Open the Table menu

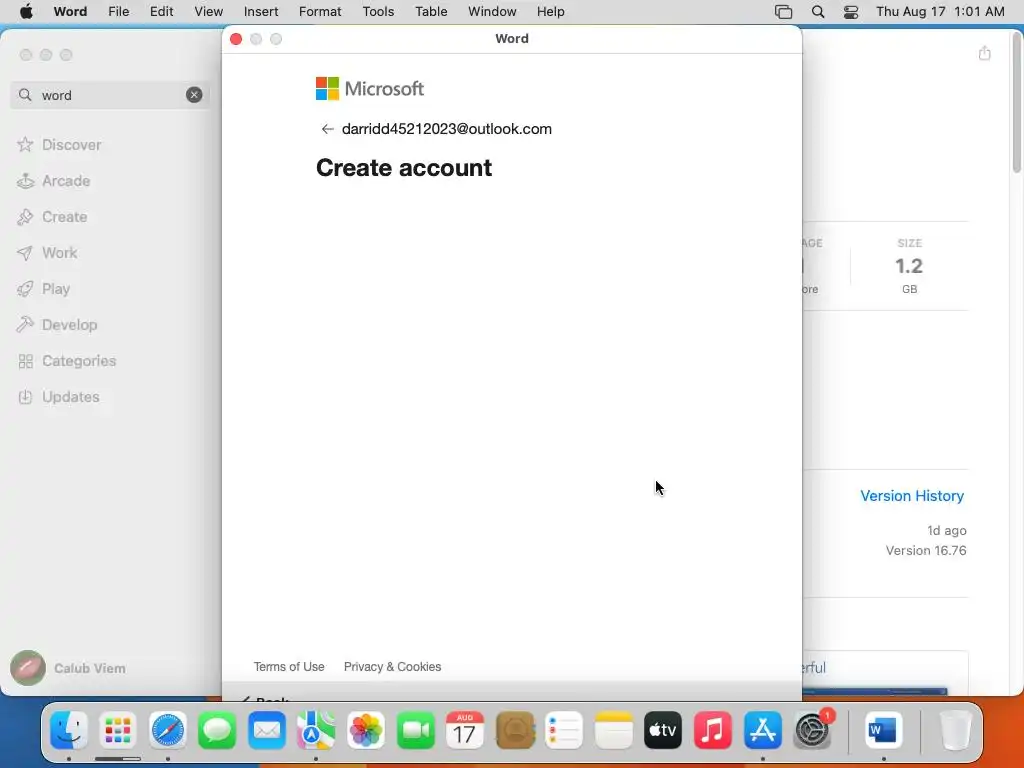tap(431, 12)
